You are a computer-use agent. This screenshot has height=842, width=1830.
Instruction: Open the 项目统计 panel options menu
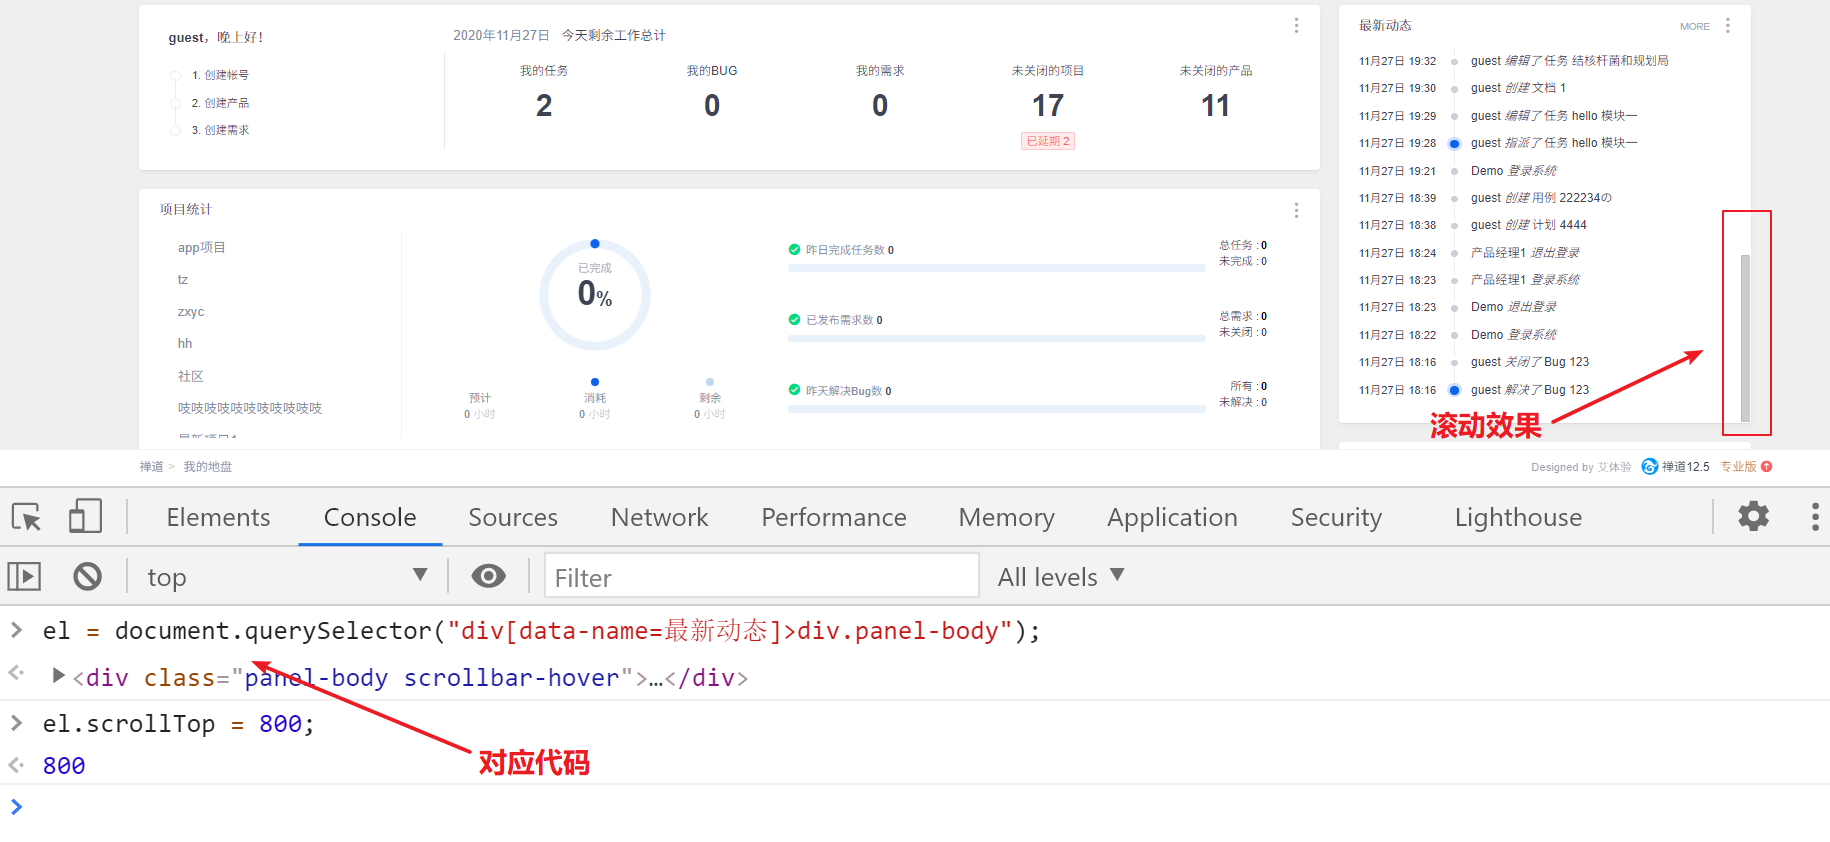click(x=1296, y=210)
